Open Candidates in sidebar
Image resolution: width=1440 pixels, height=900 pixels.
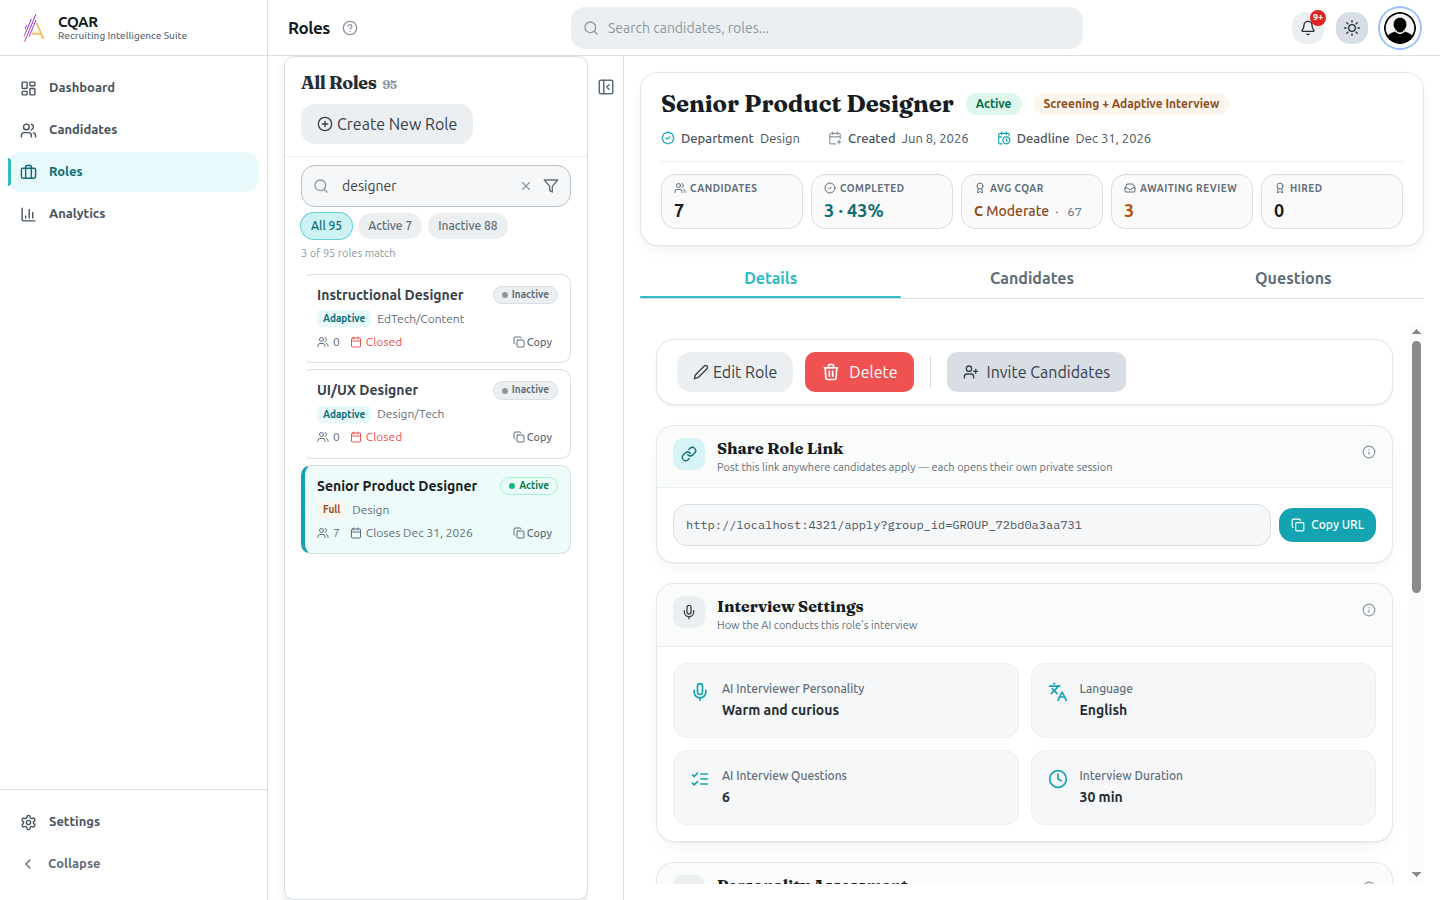(x=133, y=130)
